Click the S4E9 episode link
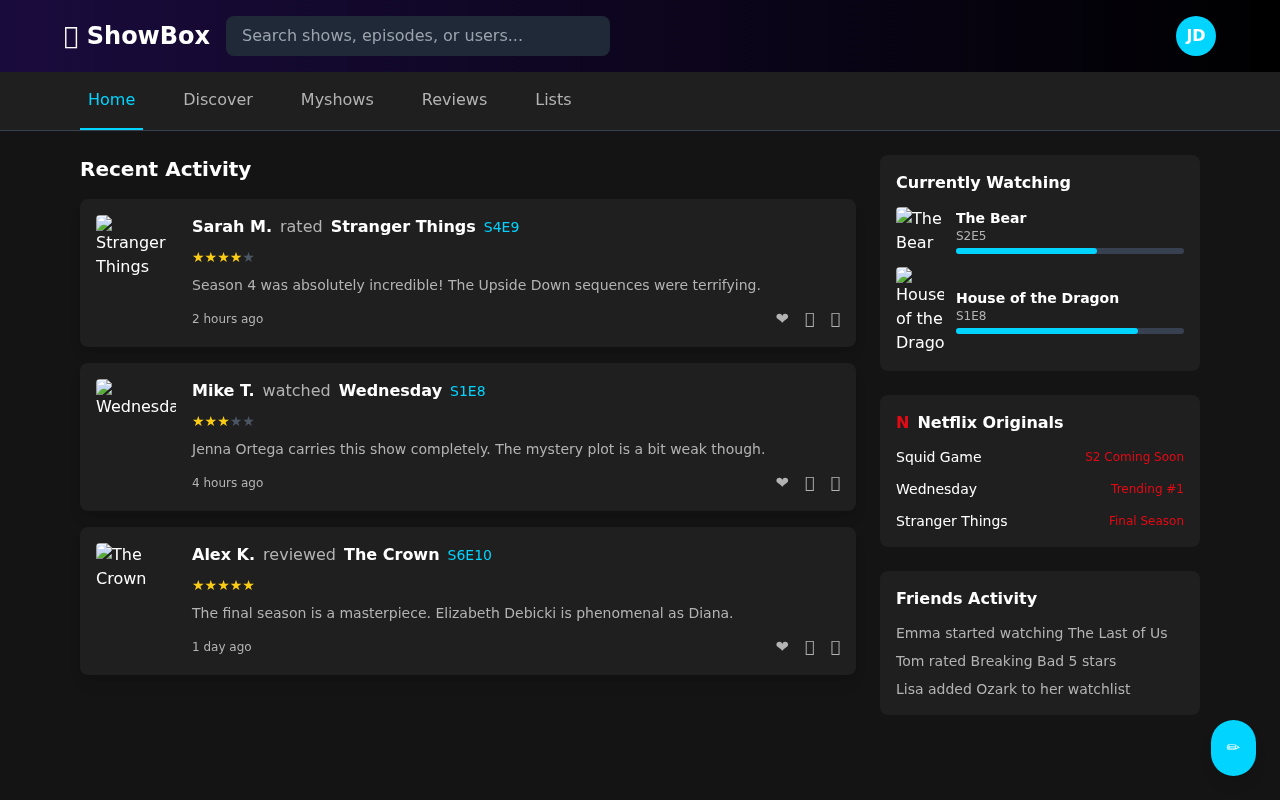This screenshot has height=800, width=1280. [500, 227]
